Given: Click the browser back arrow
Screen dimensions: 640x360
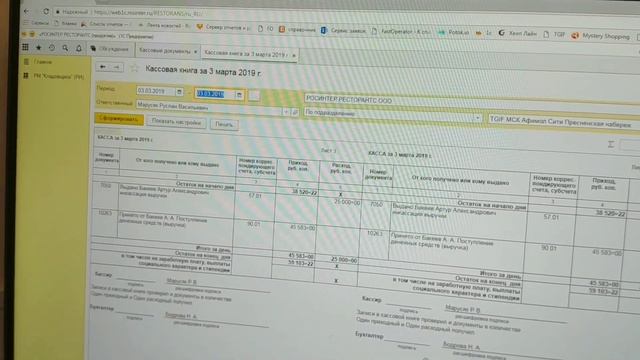Looking at the screenshot, I should (x=27, y=11).
